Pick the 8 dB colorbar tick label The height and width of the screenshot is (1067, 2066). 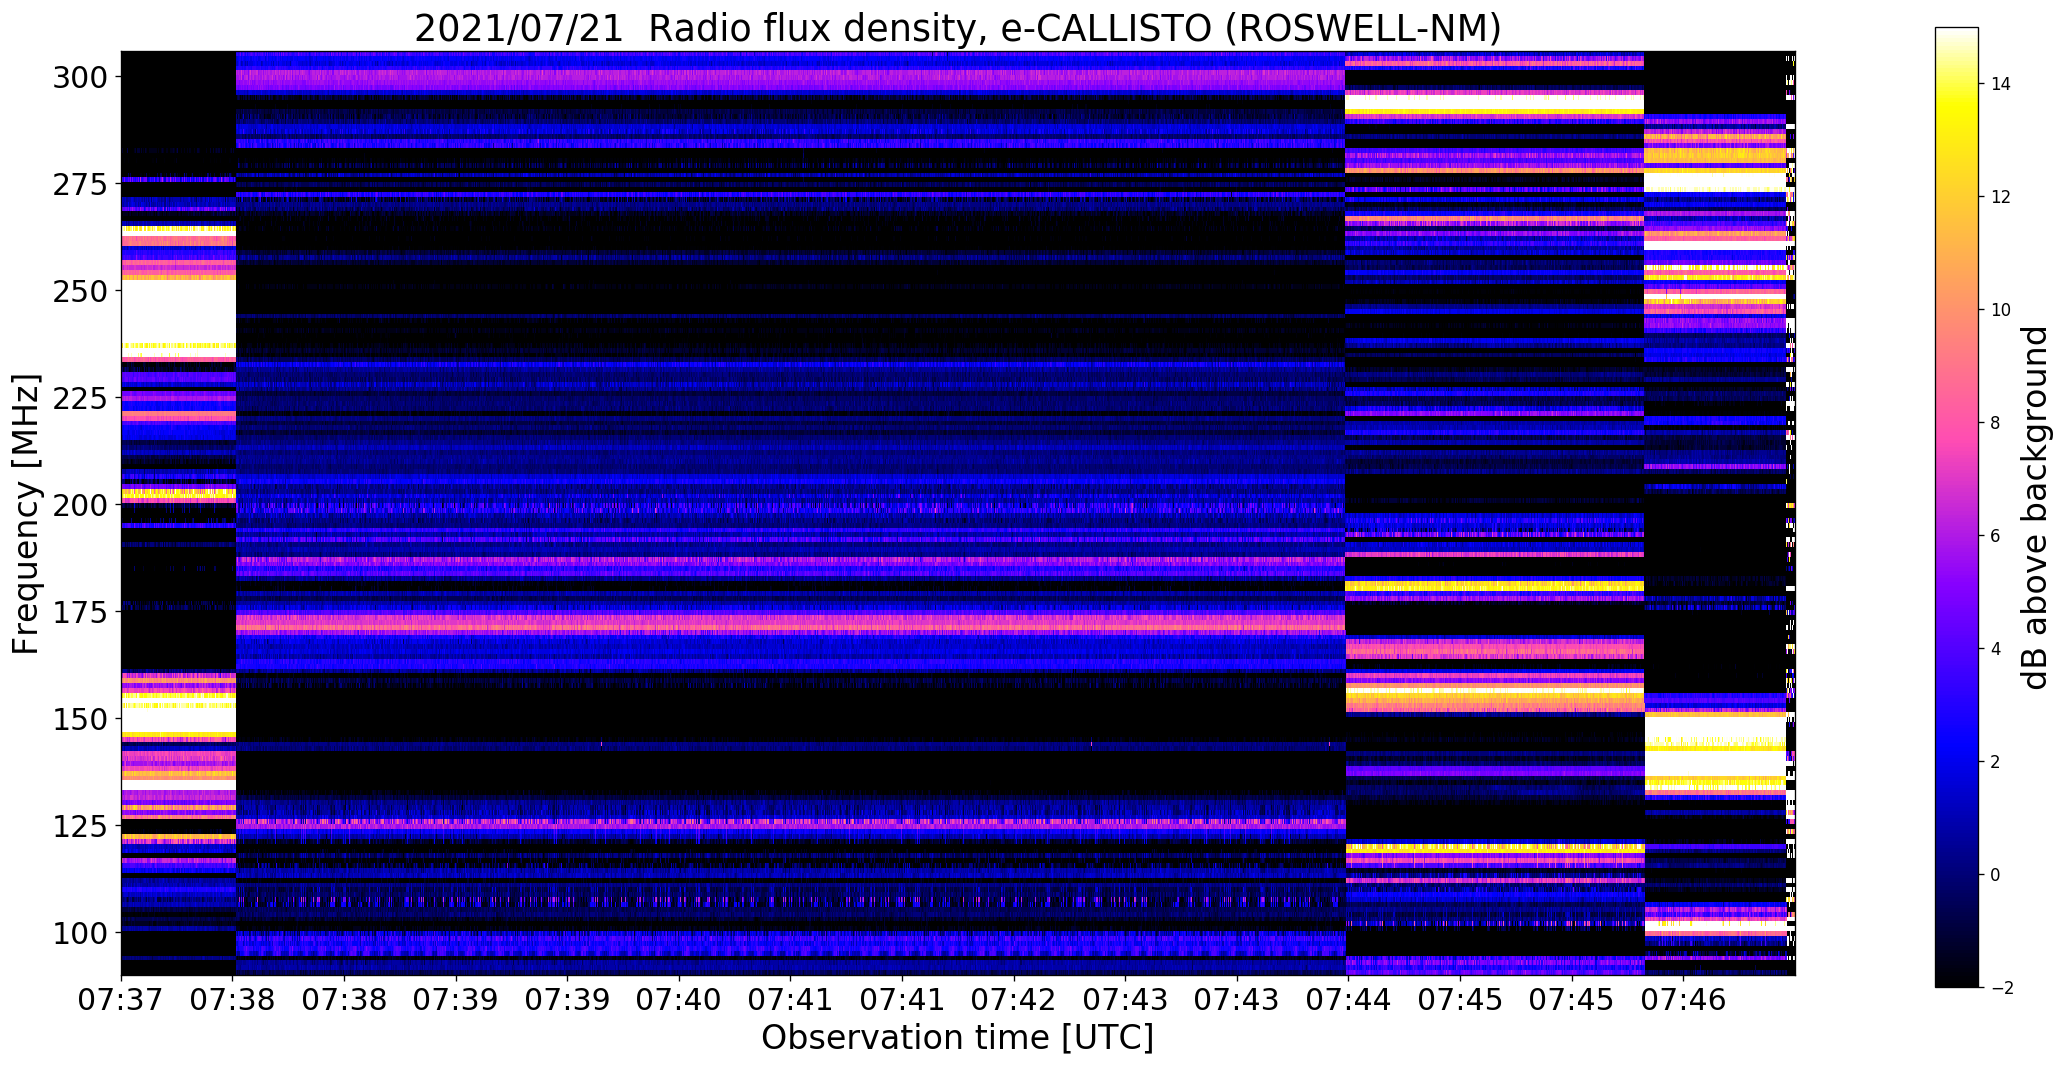click(x=1996, y=423)
